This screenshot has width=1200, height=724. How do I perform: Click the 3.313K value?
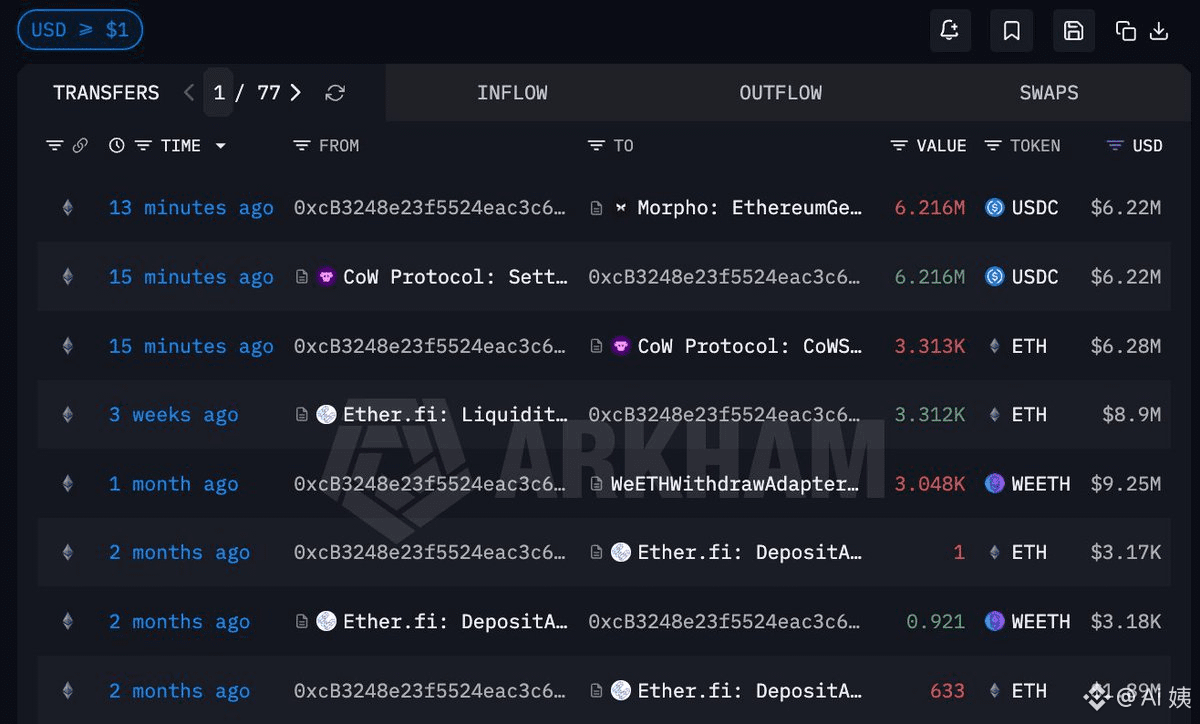tap(930, 346)
